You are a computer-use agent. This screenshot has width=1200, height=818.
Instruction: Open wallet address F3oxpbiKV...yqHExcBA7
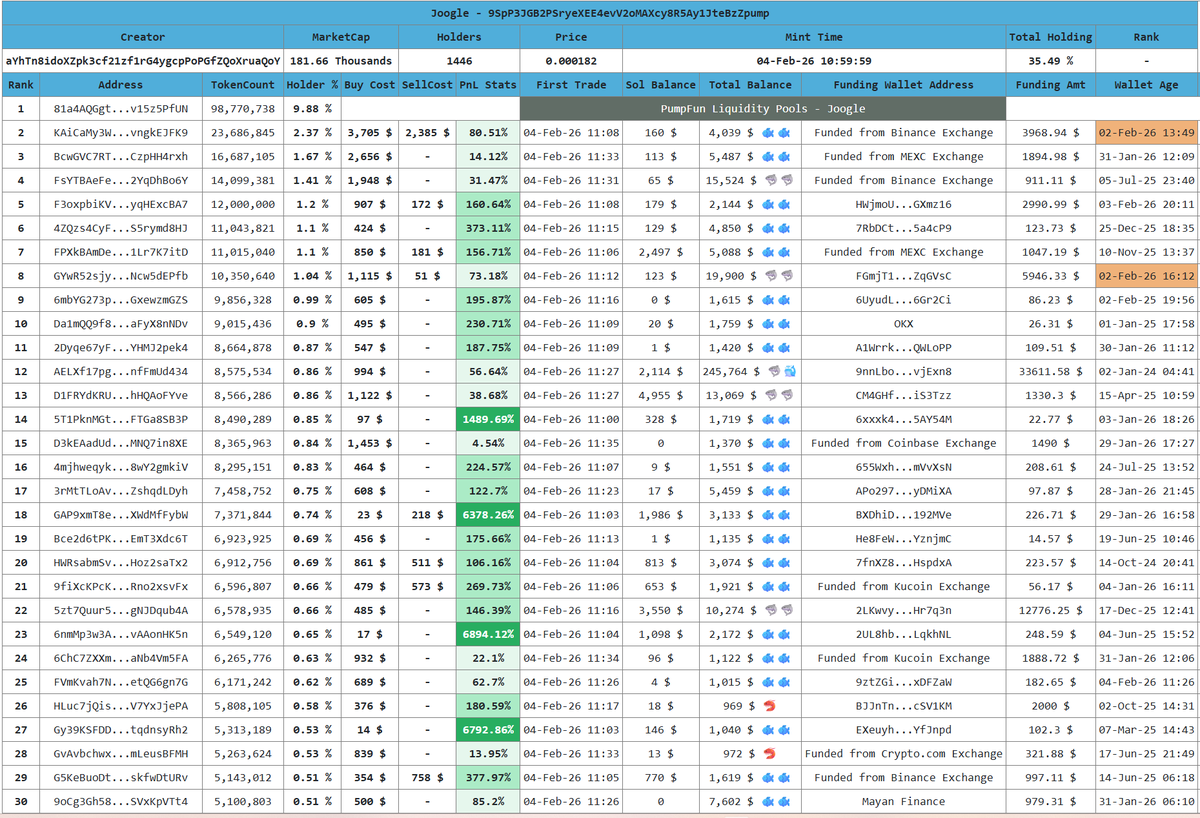tap(120, 205)
